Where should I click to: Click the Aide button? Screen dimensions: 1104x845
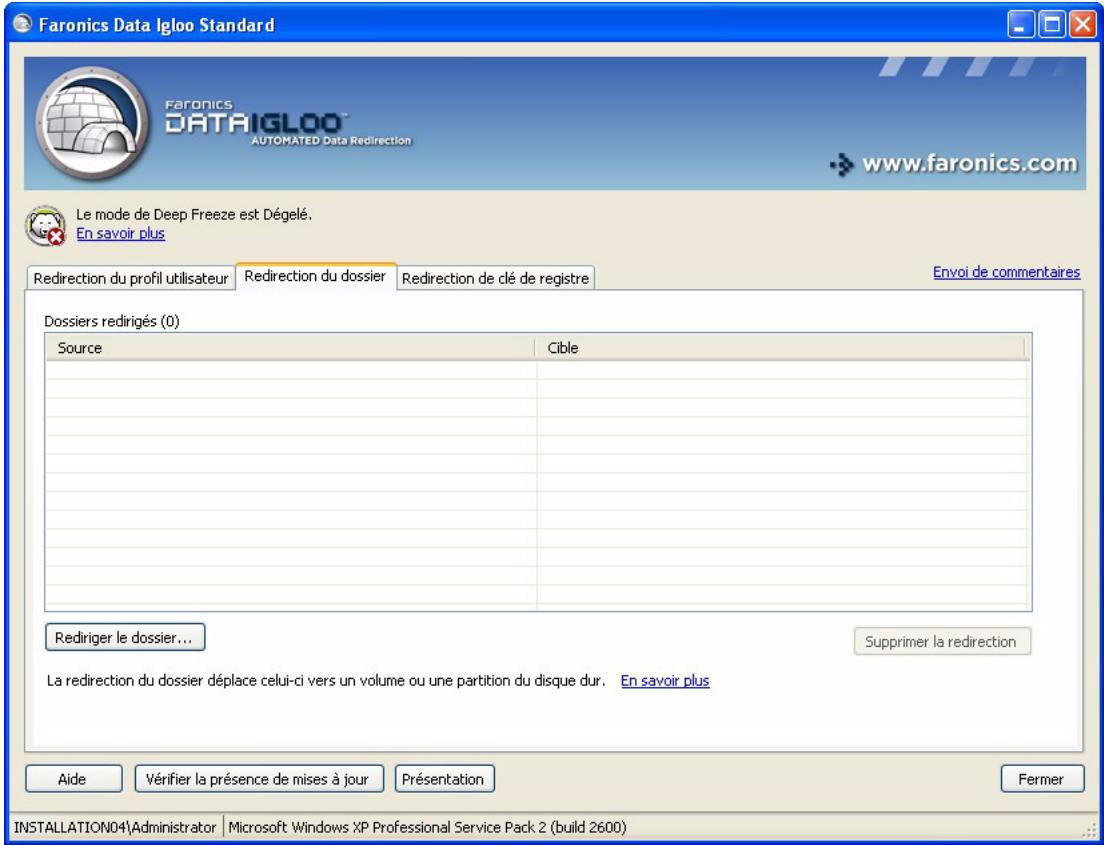(73, 779)
